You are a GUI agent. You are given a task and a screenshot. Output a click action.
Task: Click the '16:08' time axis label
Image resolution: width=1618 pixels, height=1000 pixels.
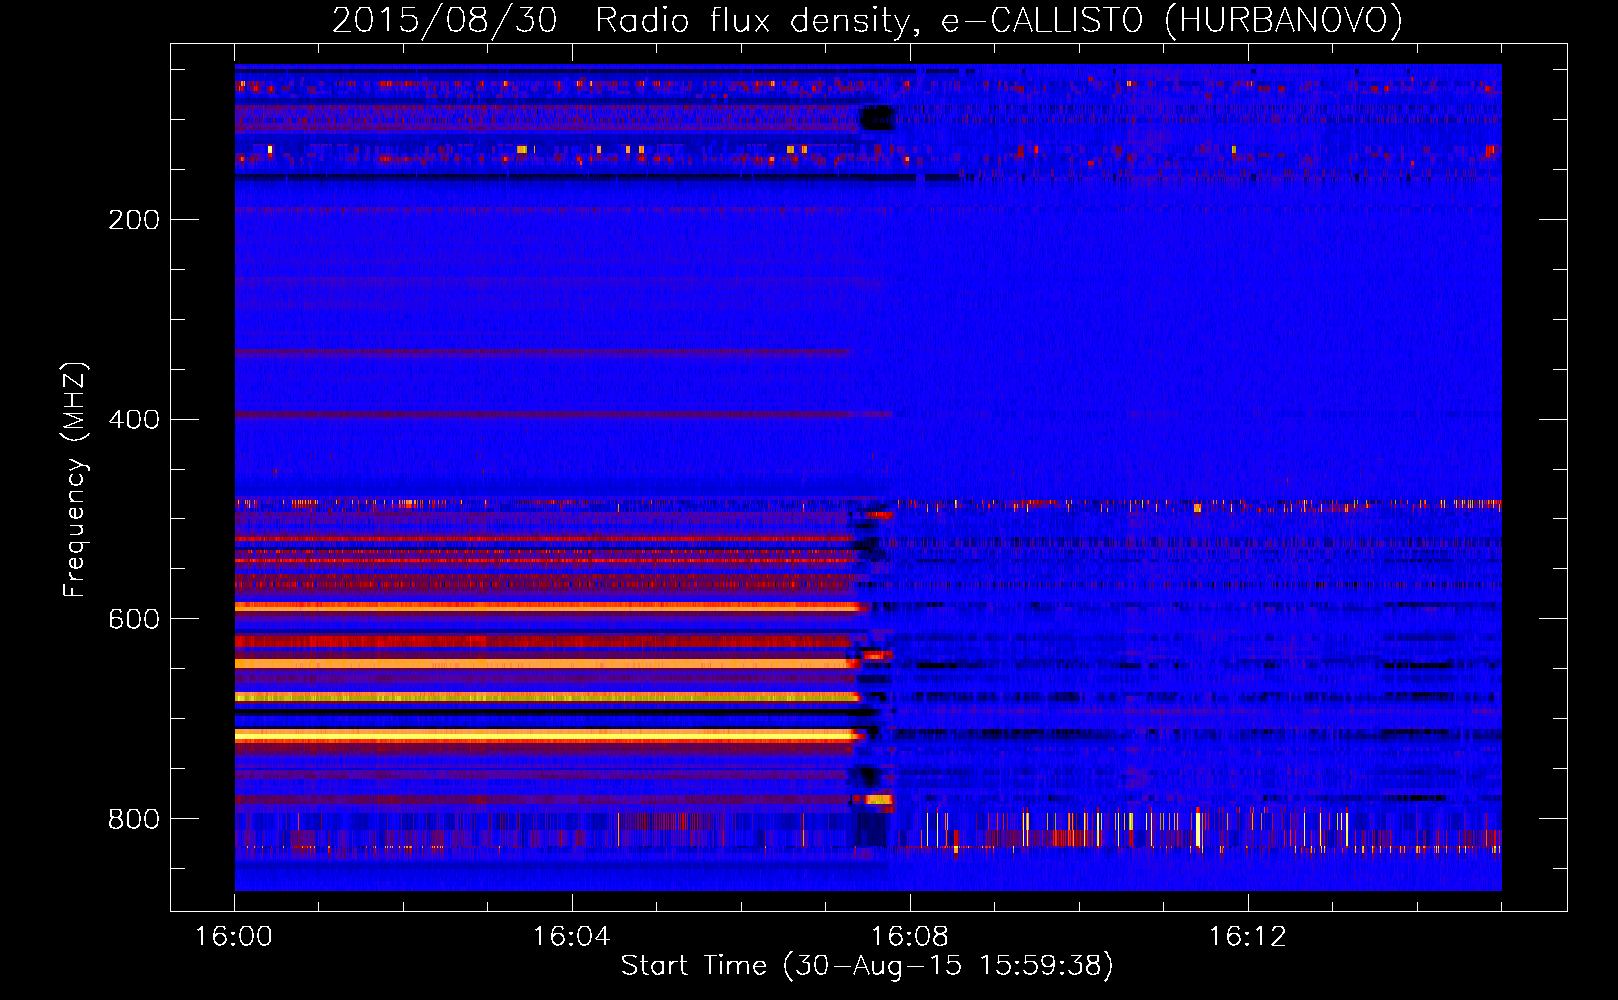[910, 937]
